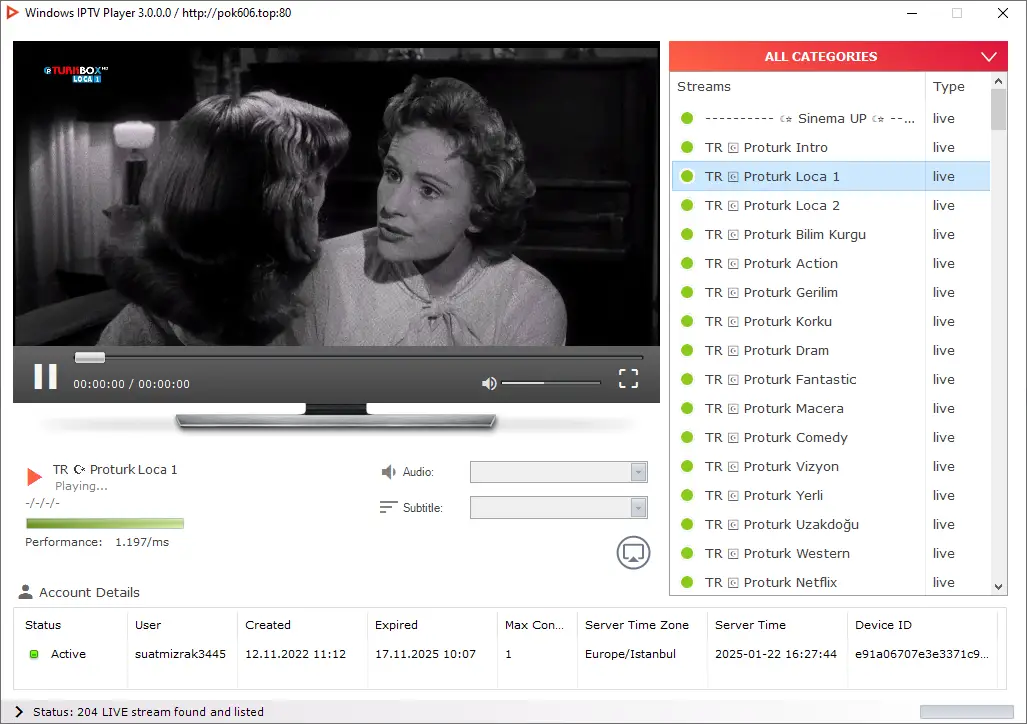
Task: Click scroll up arrow in stream list
Action: 998,81
